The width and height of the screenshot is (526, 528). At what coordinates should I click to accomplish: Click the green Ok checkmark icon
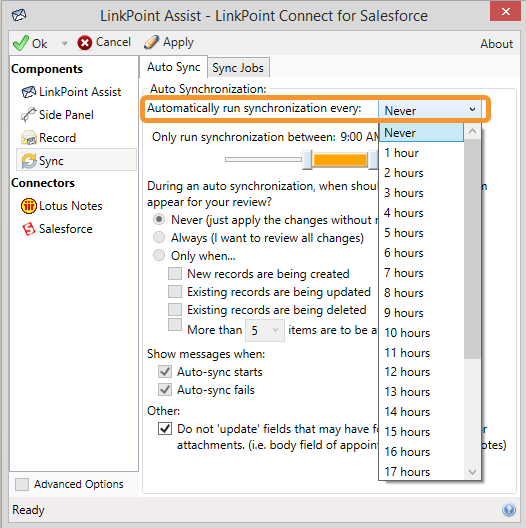21,43
